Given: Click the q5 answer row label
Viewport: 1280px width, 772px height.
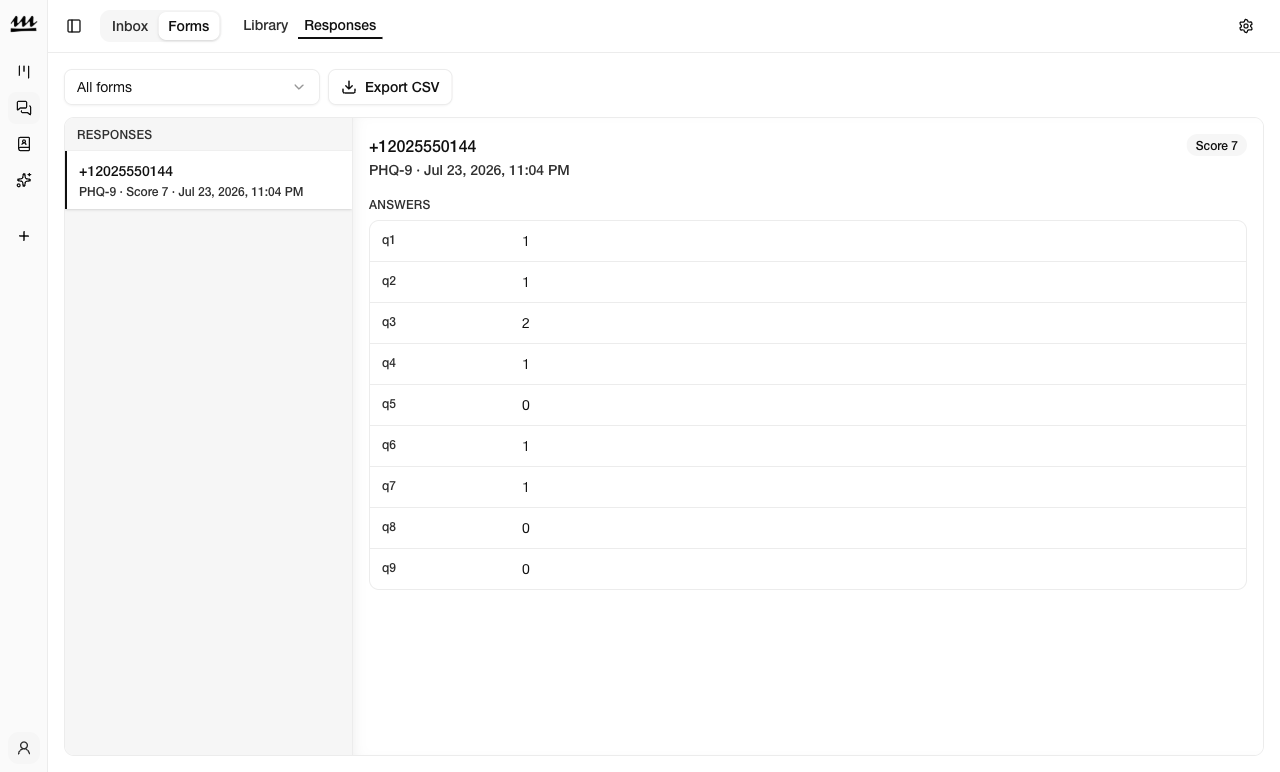Looking at the screenshot, I should point(389,404).
